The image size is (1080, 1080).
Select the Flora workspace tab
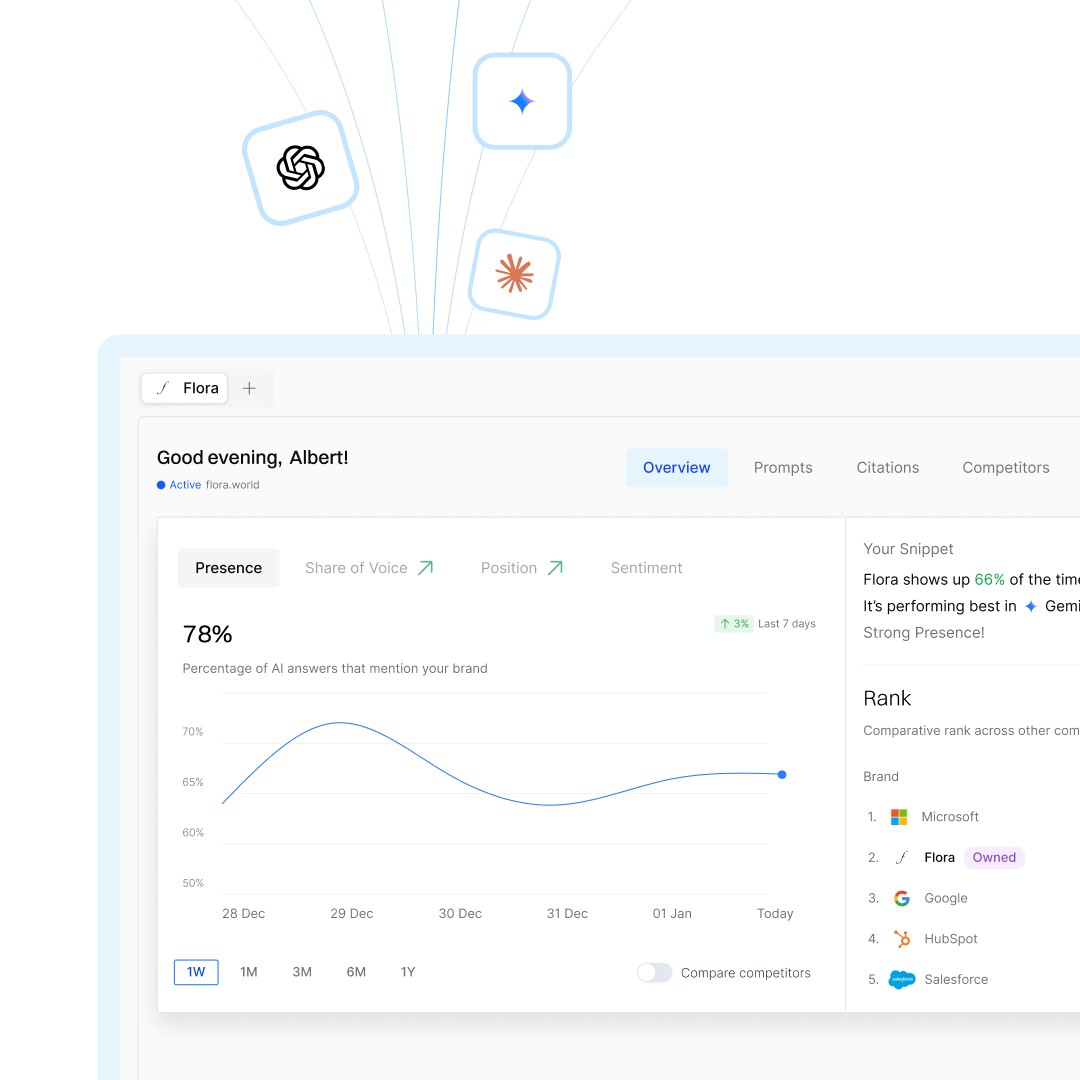(x=185, y=388)
